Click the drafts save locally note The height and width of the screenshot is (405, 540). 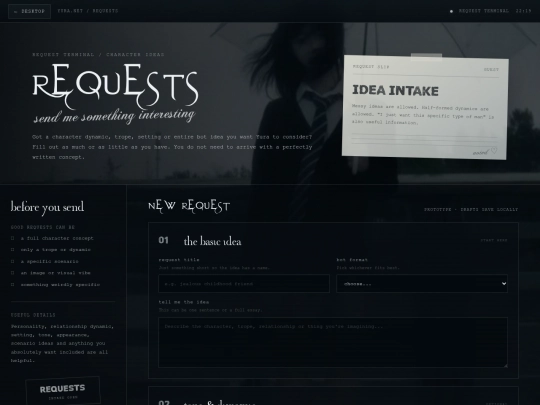pyautogui.click(x=471, y=209)
